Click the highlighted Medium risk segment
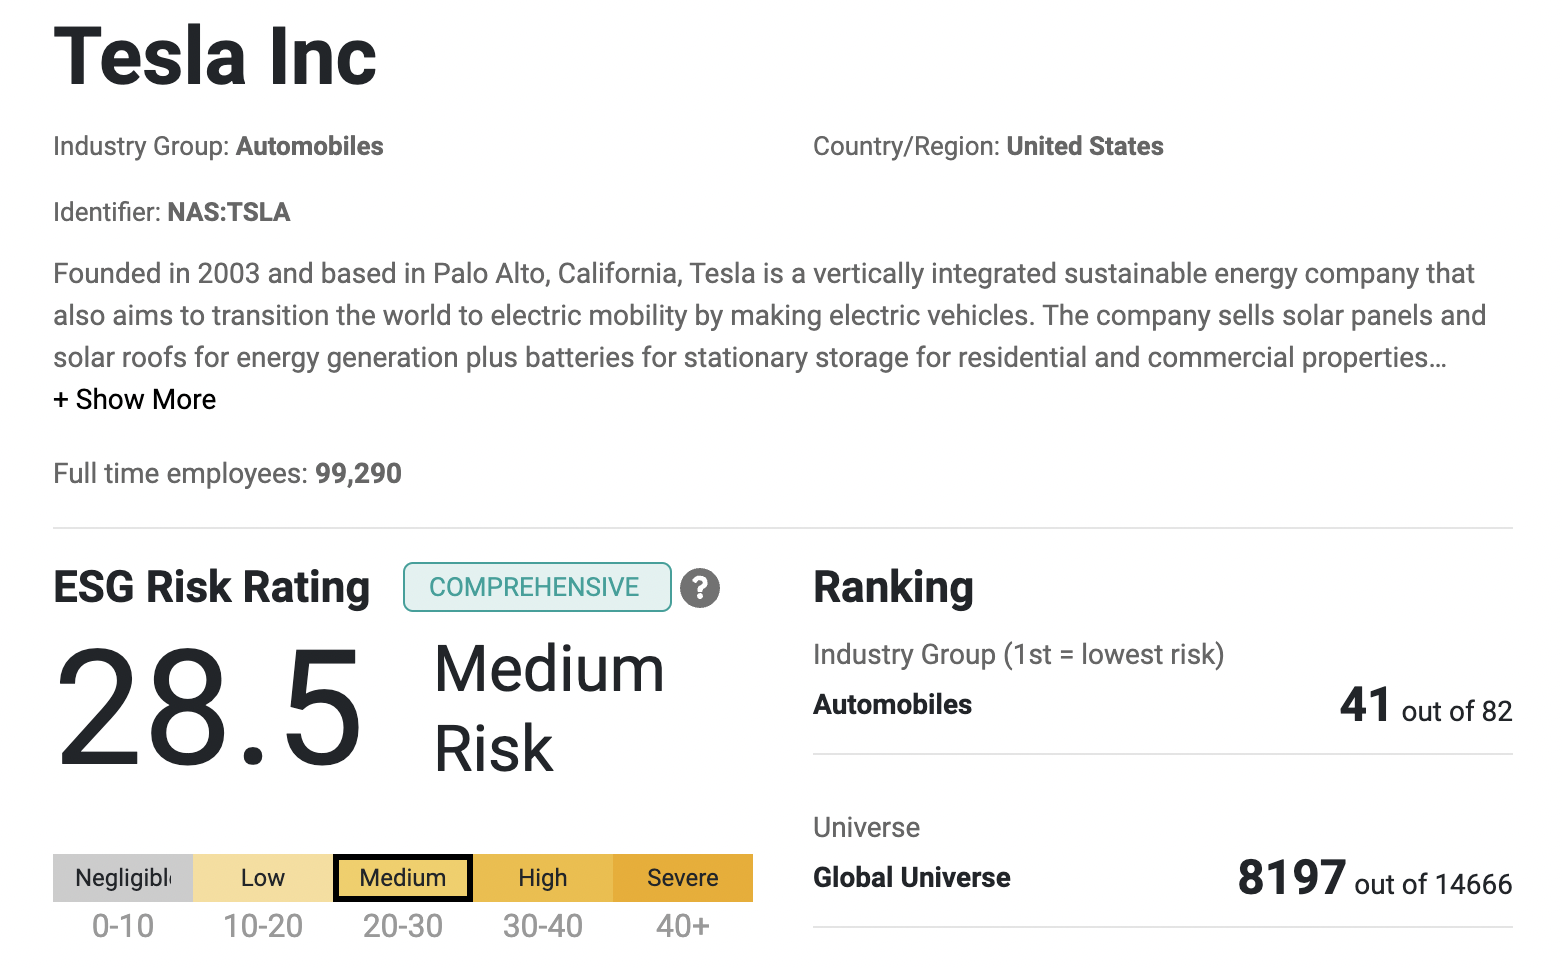This screenshot has height=968, width=1562. 403,878
